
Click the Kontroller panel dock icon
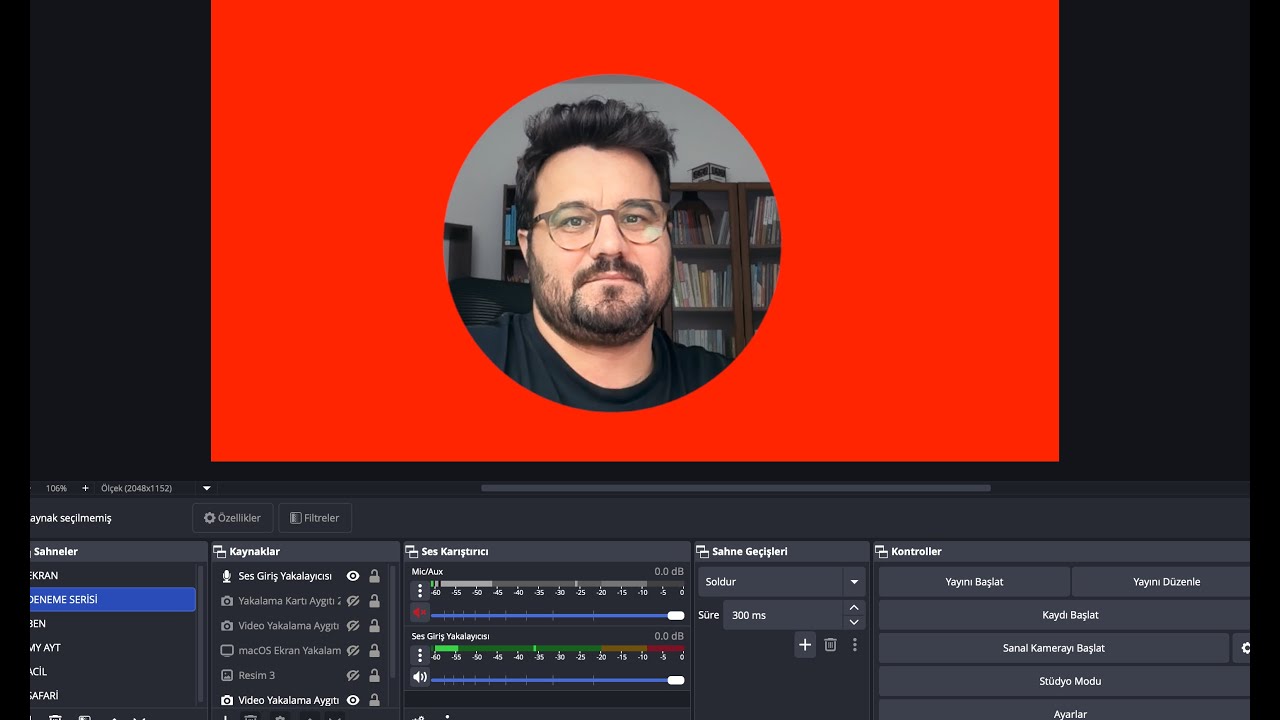coord(882,551)
